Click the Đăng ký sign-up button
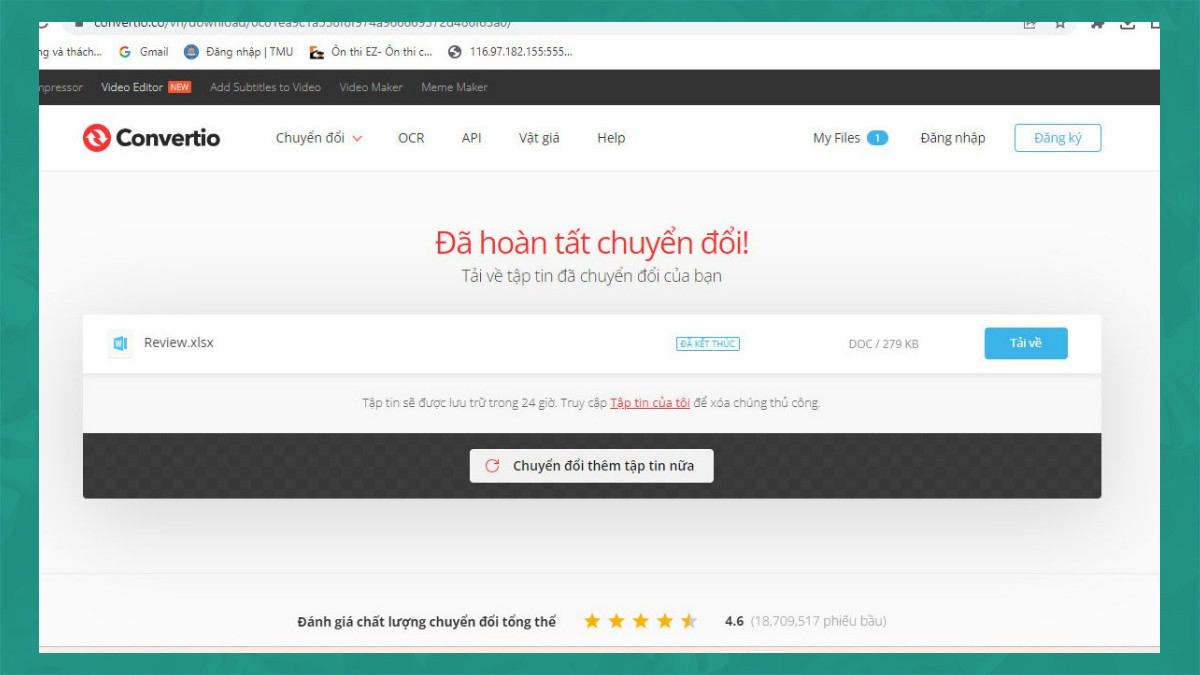Image resolution: width=1200 pixels, height=675 pixels. [x=1057, y=138]
